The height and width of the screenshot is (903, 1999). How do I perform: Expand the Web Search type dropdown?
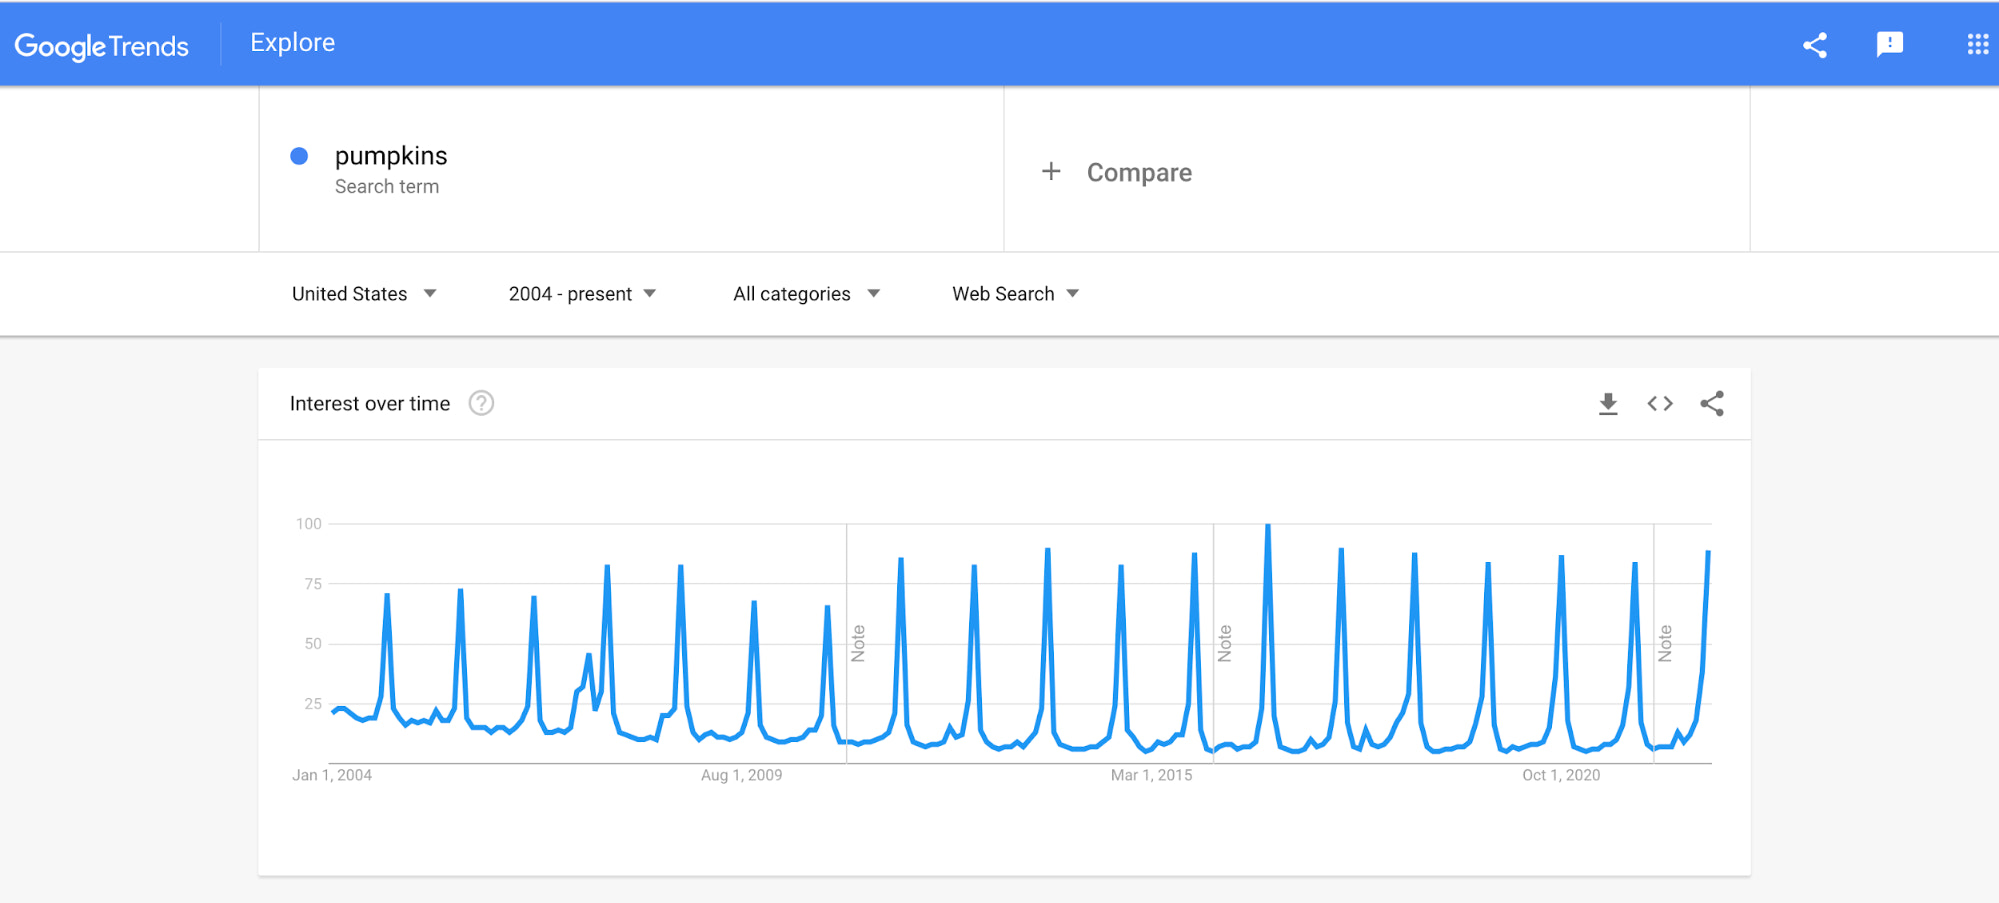(1015, 294)
